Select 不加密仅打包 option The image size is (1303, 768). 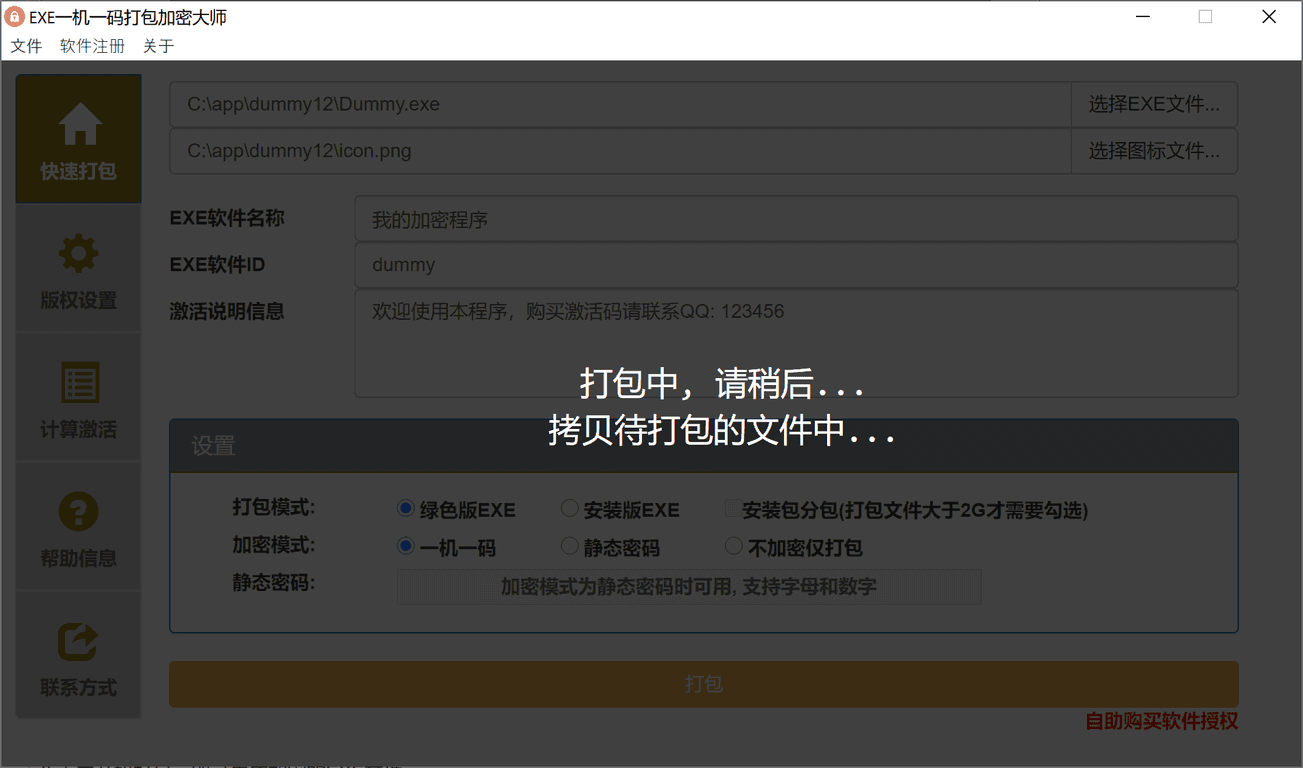(x=733, y=547)
